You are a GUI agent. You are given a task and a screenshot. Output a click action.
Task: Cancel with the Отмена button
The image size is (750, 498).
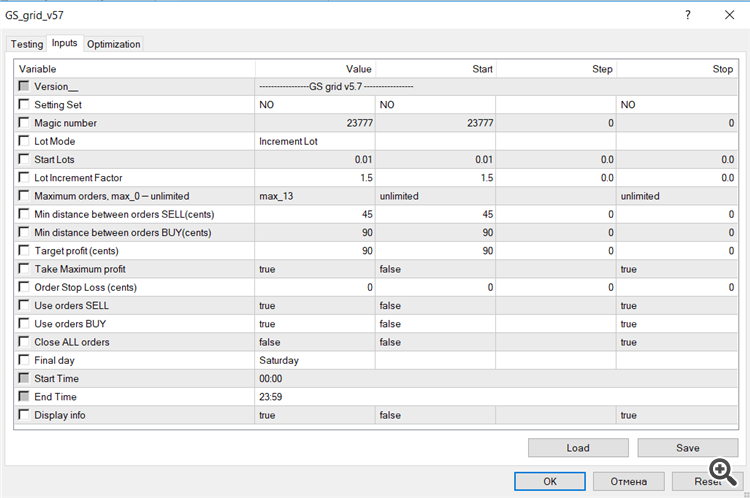click(629, 481)
